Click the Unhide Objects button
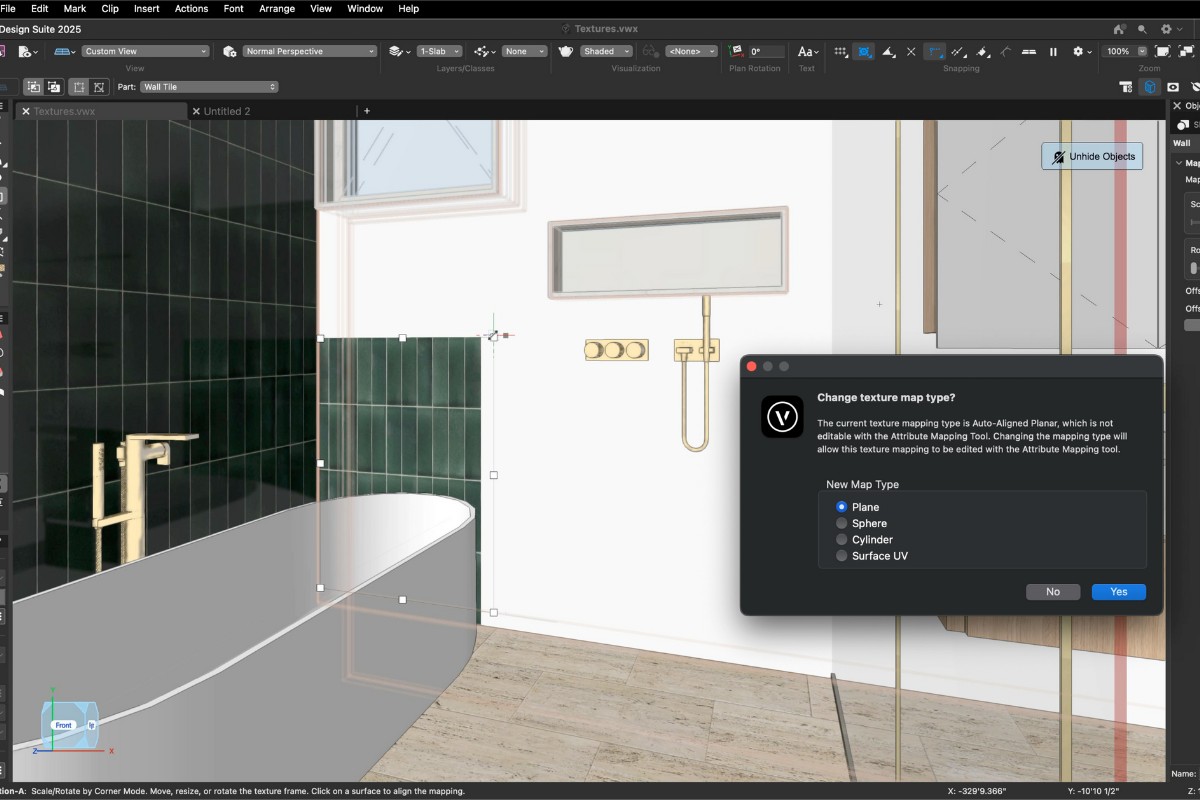This screenshot has width=1200, height=800. tap(1091, 156)
